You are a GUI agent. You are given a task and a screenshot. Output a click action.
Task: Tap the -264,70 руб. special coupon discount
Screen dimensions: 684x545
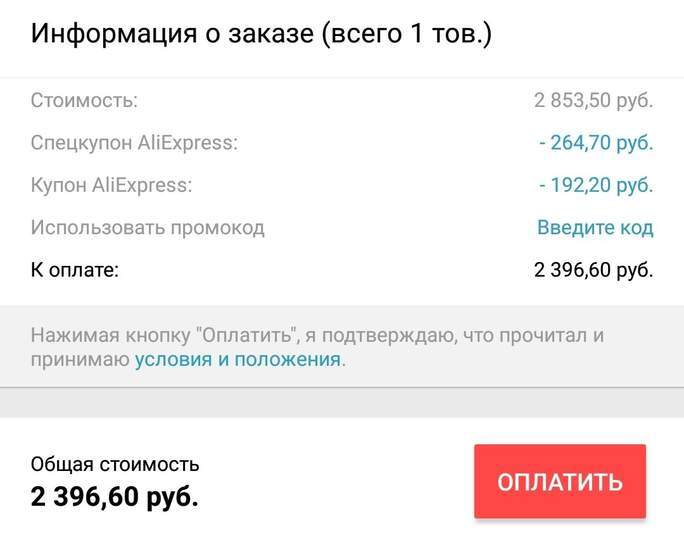point(595,143)
